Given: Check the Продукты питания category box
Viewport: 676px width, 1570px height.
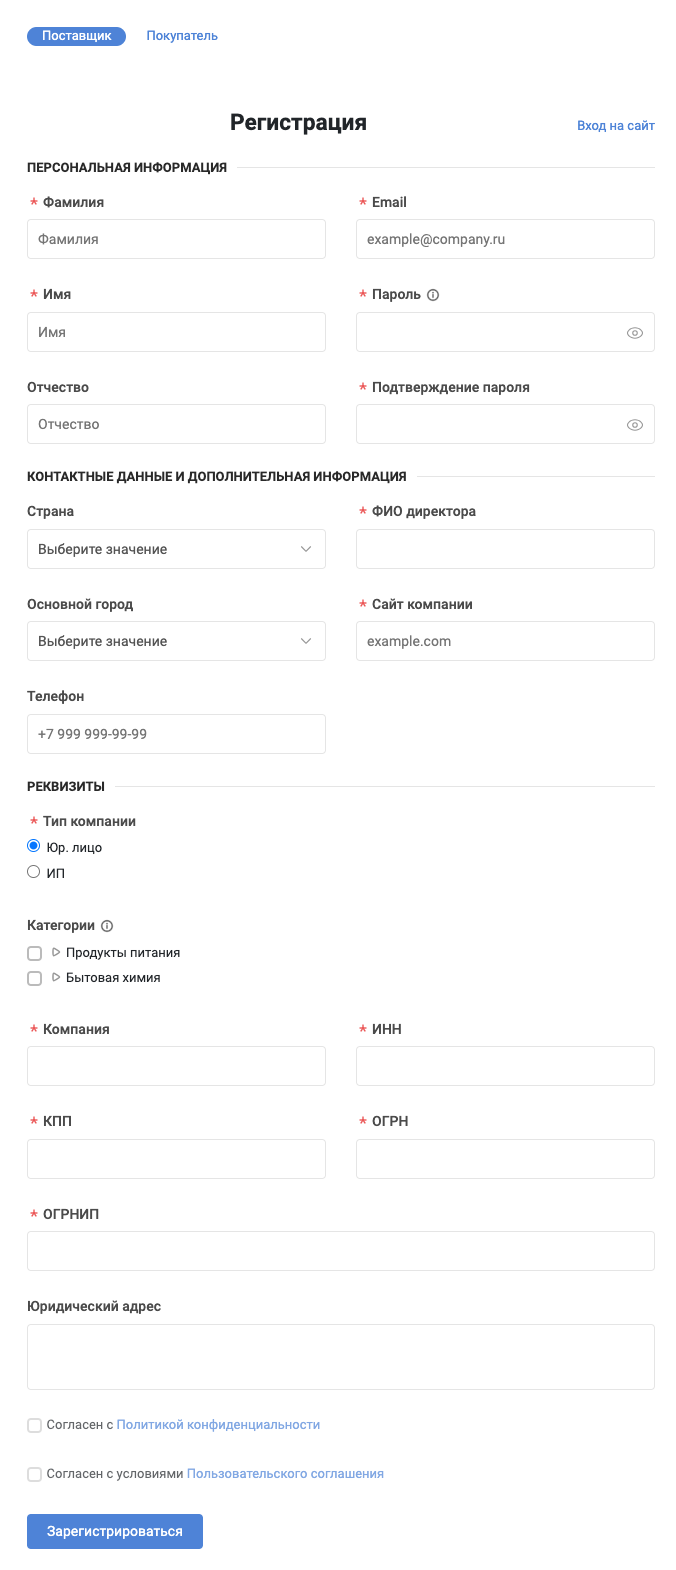Looking at the screenshot, I should pyautogui.click(x=35, y=953).
